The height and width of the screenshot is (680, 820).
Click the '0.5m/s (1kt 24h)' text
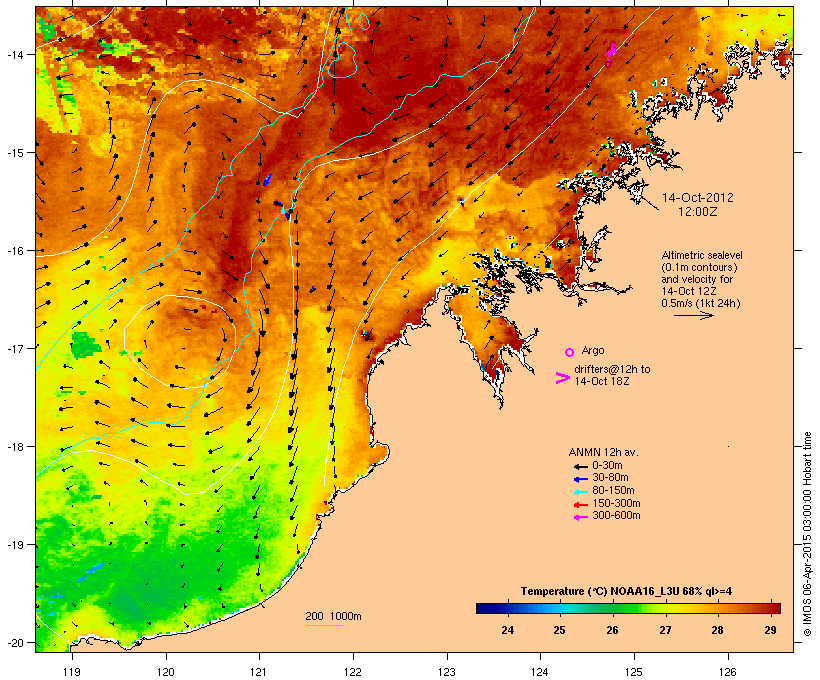coord(701,303)
